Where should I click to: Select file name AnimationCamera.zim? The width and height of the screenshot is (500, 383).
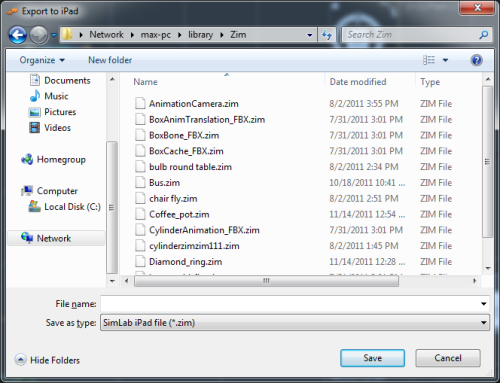(x=194, y=104)
